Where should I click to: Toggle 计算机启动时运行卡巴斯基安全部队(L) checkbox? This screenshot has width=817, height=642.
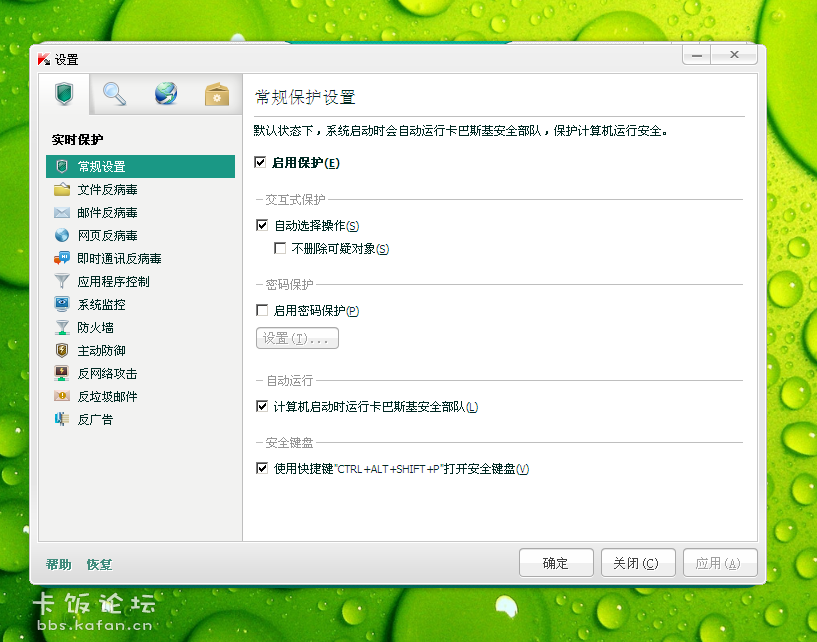tap(262, 406)
